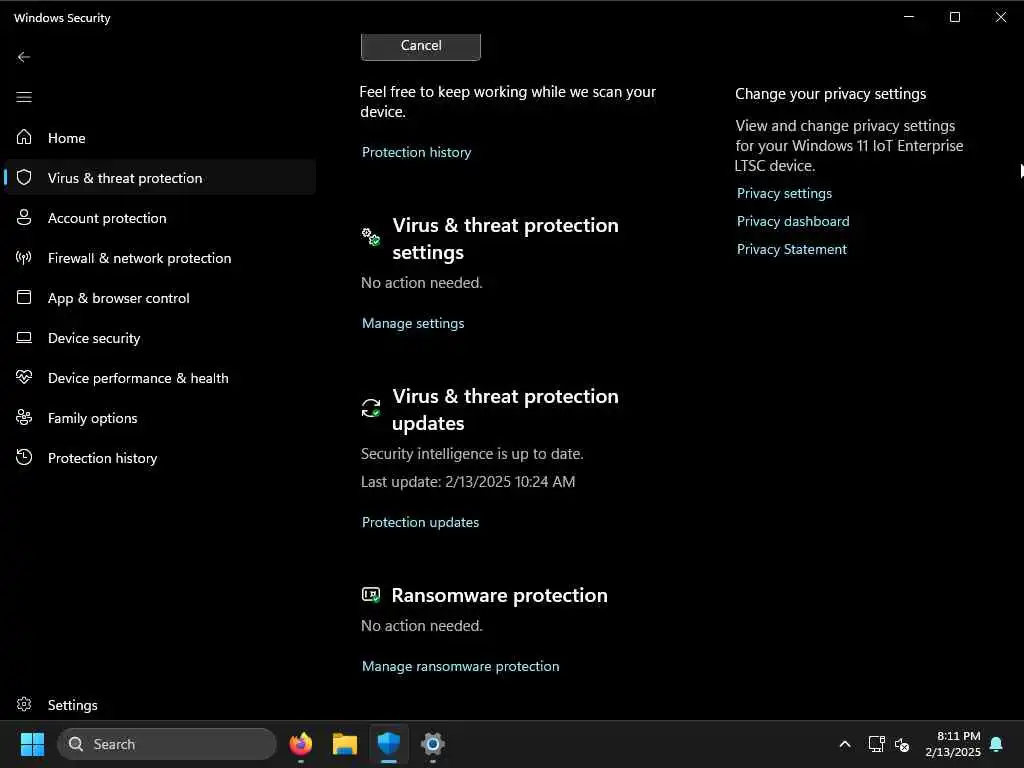
Task: Open Firefox from the taskbar
Action: (x=300, y=744)
